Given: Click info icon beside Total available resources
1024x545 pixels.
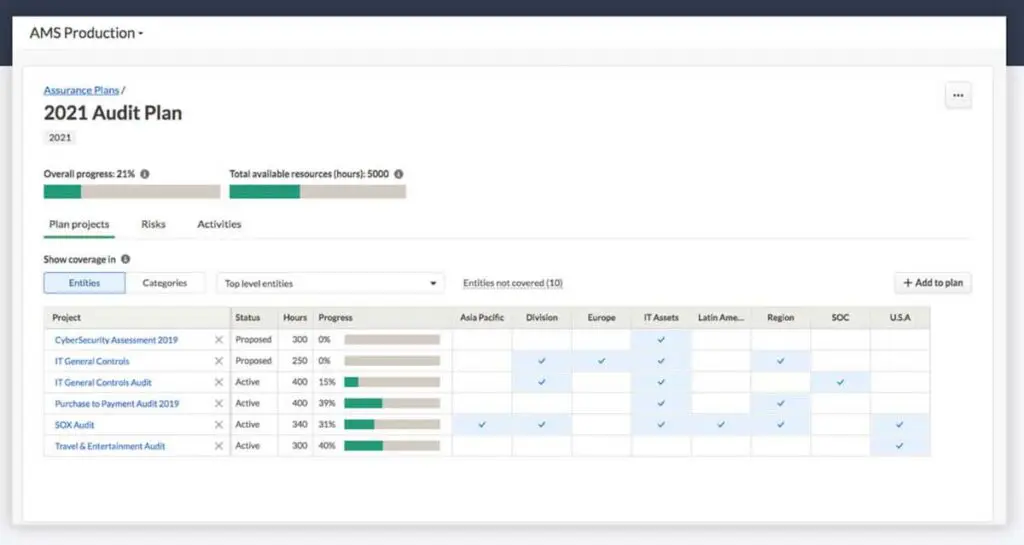Looking at the screenshot, I should click(x=399, y=174).
